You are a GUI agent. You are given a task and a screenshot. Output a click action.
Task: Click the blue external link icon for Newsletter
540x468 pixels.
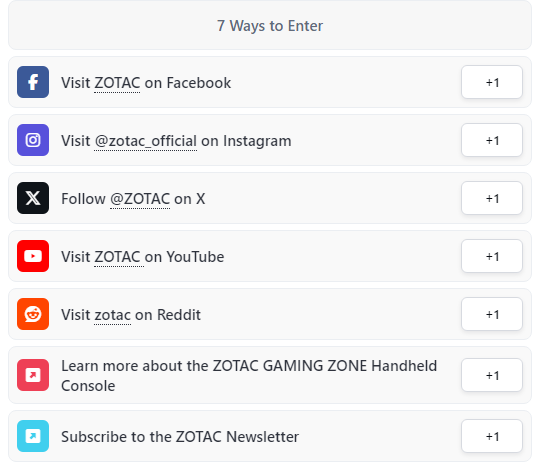click(33, 436)
